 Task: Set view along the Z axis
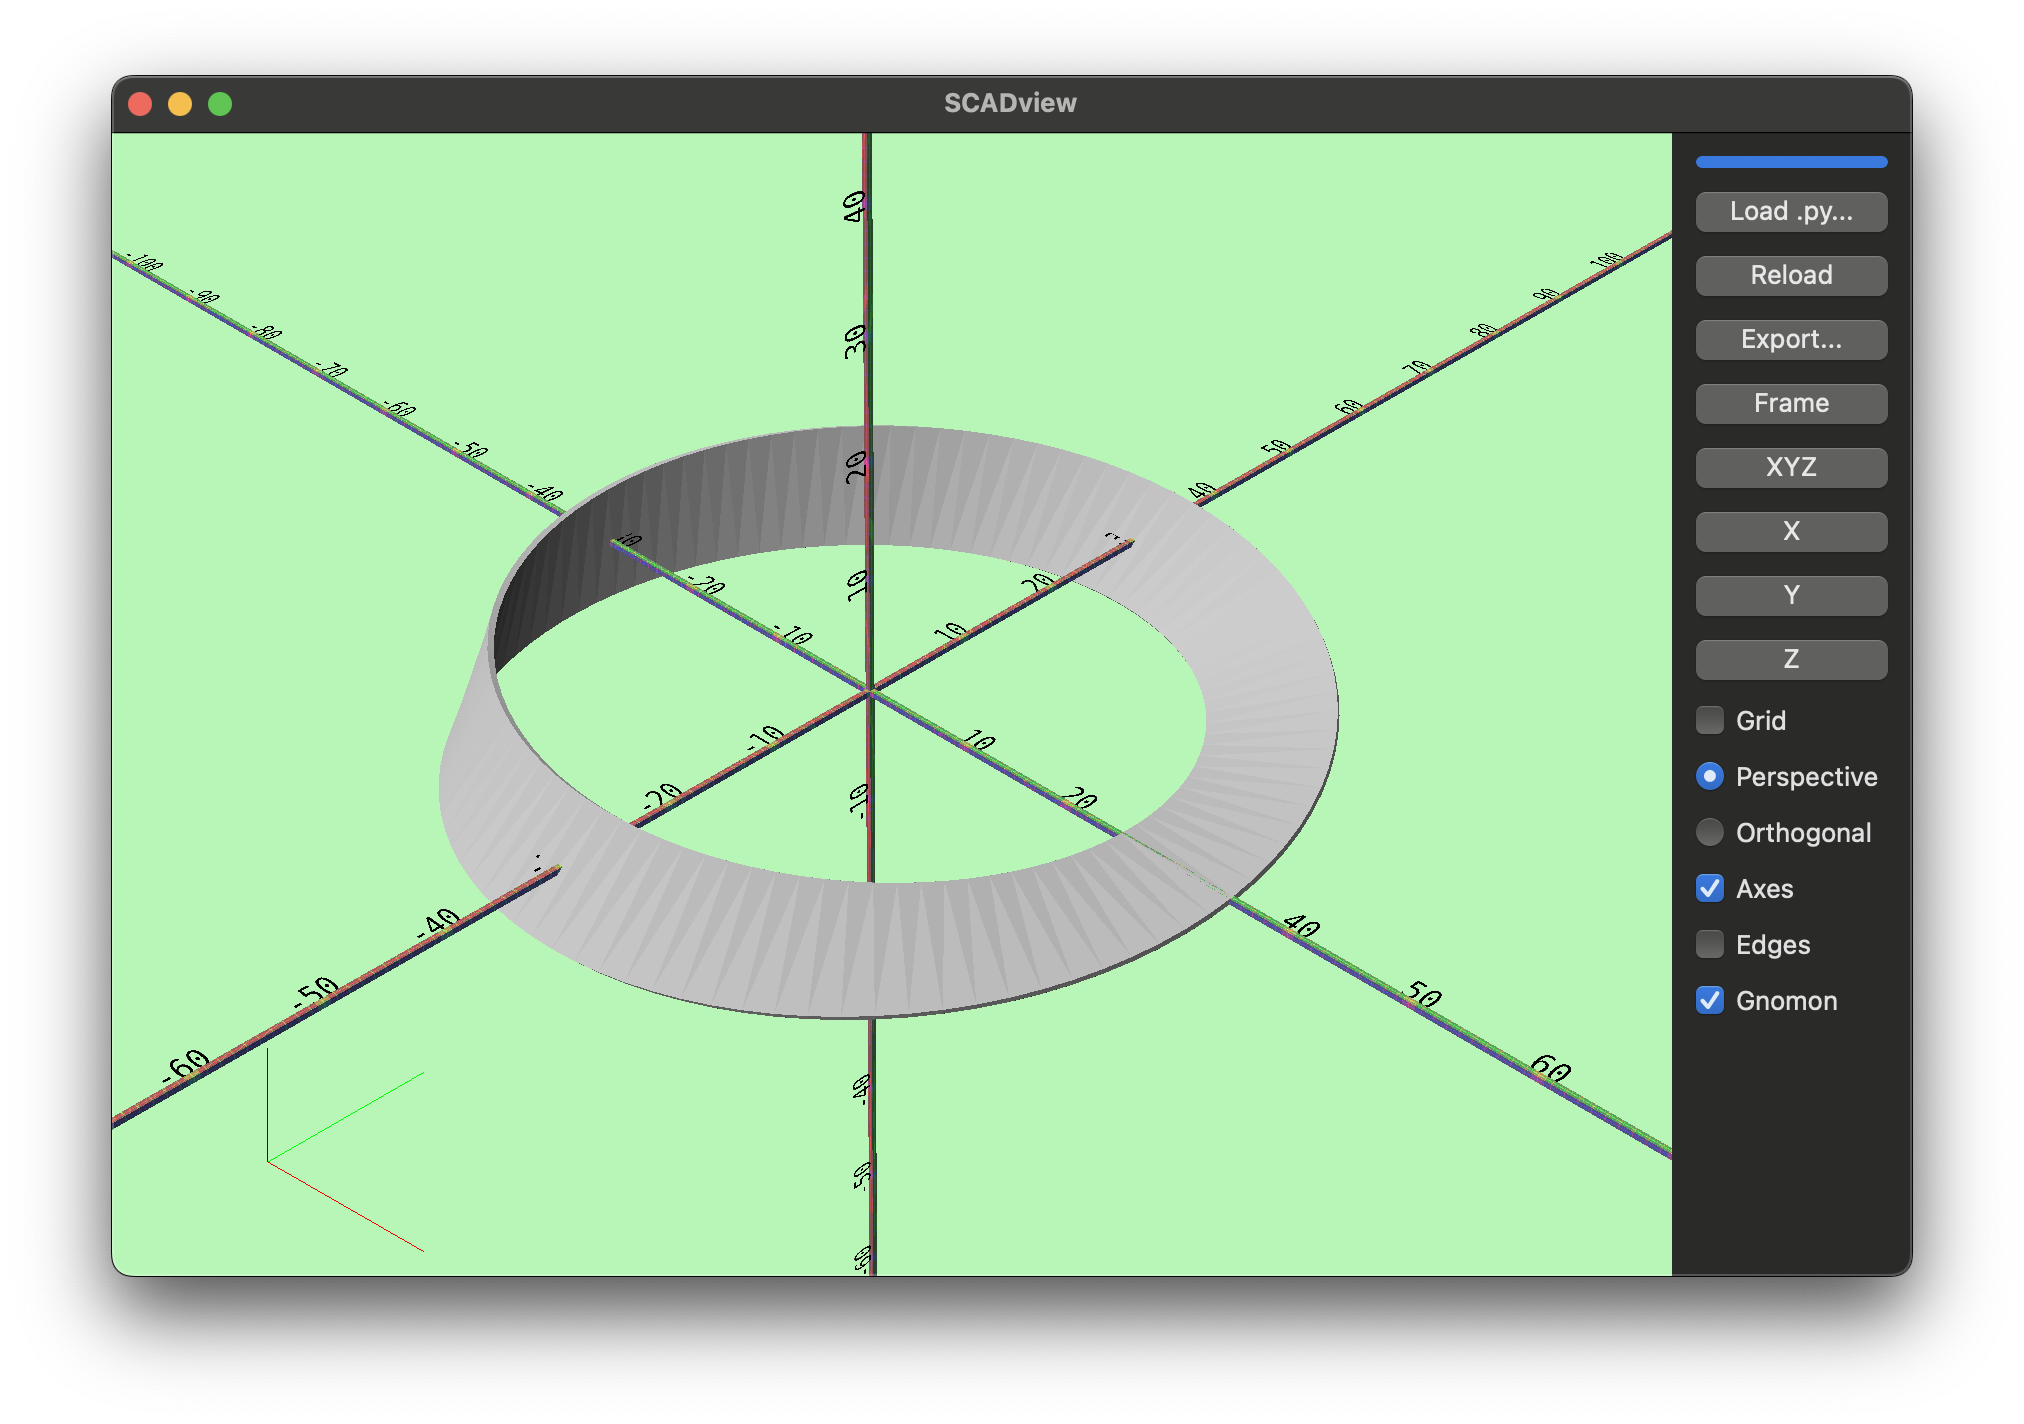(1791, 660)
